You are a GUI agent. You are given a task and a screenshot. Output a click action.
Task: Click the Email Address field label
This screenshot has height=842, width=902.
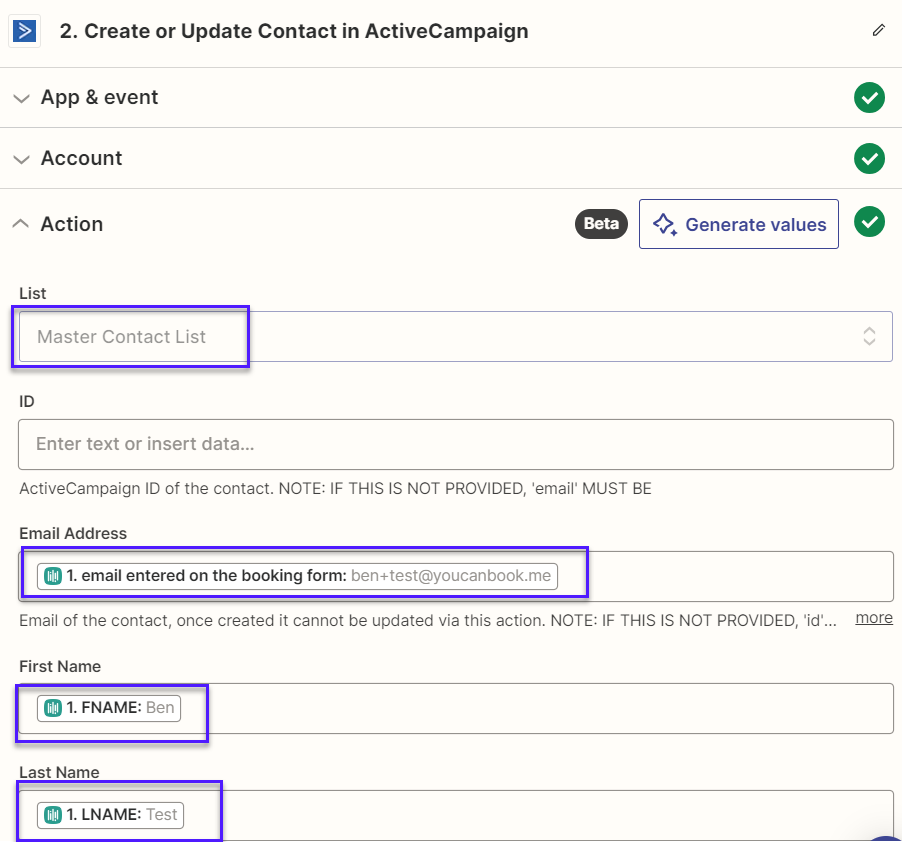coord(73,533)
